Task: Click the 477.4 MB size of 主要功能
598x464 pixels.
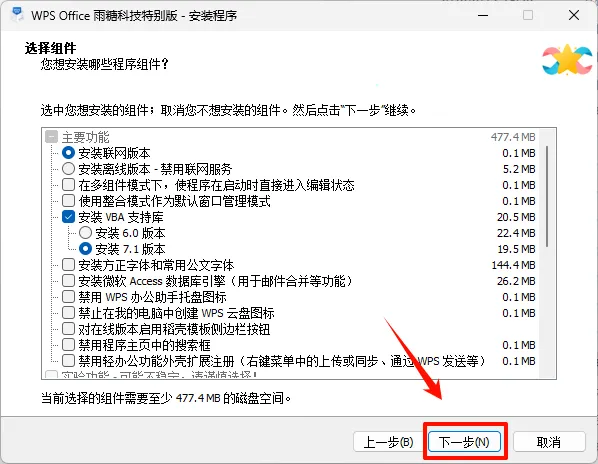Action: pyautogui.click(x=513, y=137)
